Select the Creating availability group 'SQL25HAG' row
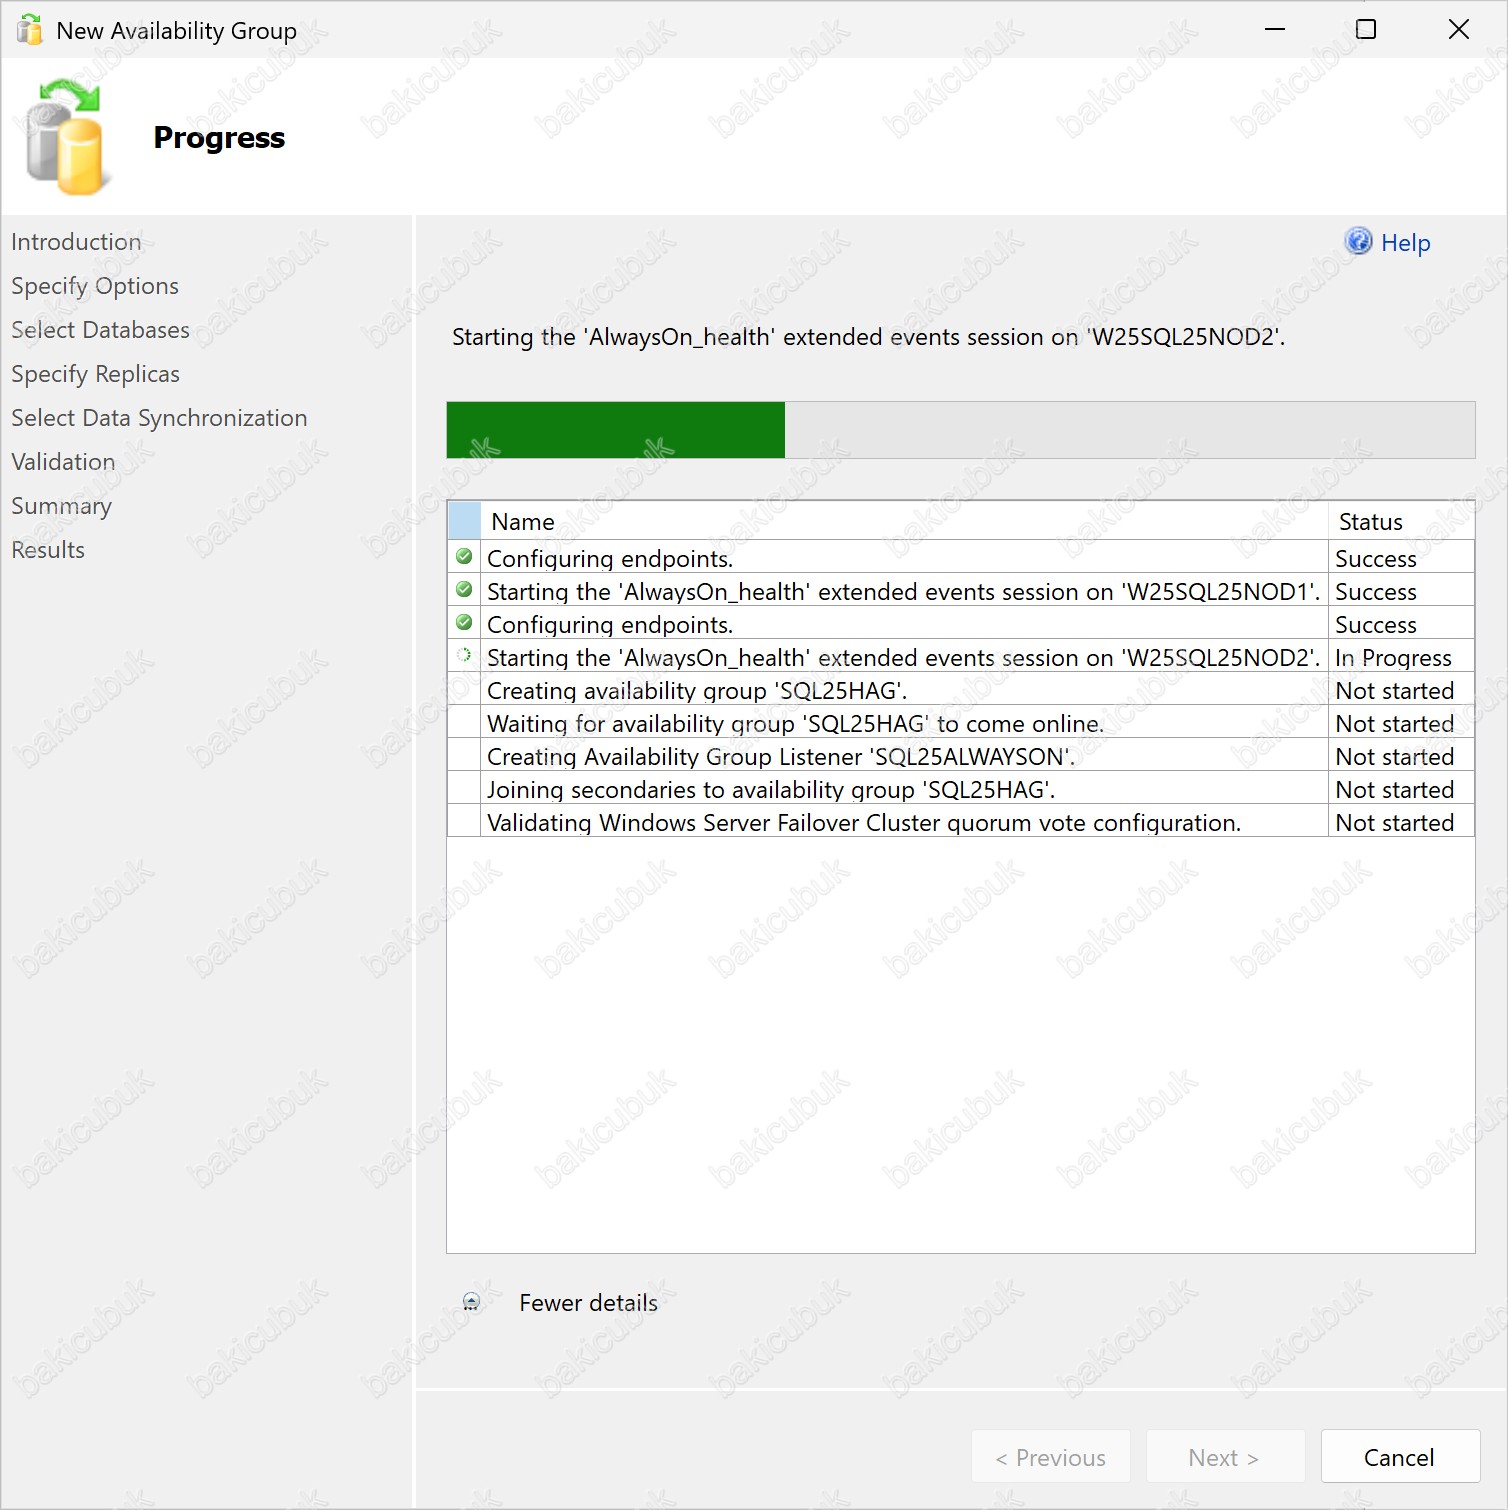Viewport: 1508px width, 1510px height. [697, 691]
